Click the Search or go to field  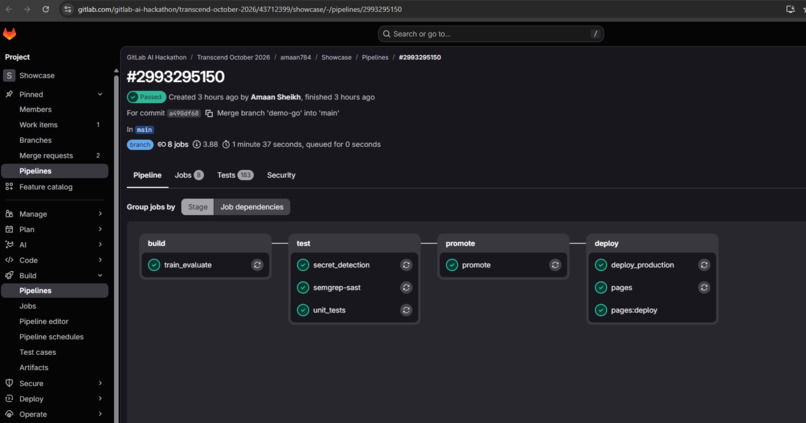click(x=491, y=34)
